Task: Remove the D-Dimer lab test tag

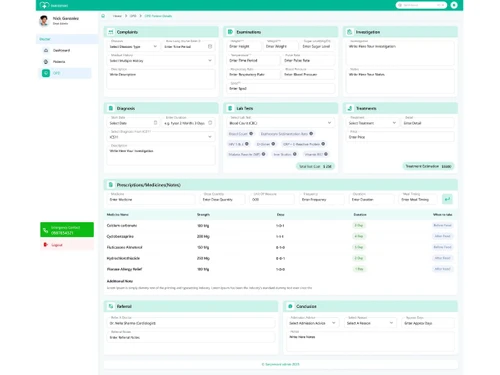Action: [273, 144]
